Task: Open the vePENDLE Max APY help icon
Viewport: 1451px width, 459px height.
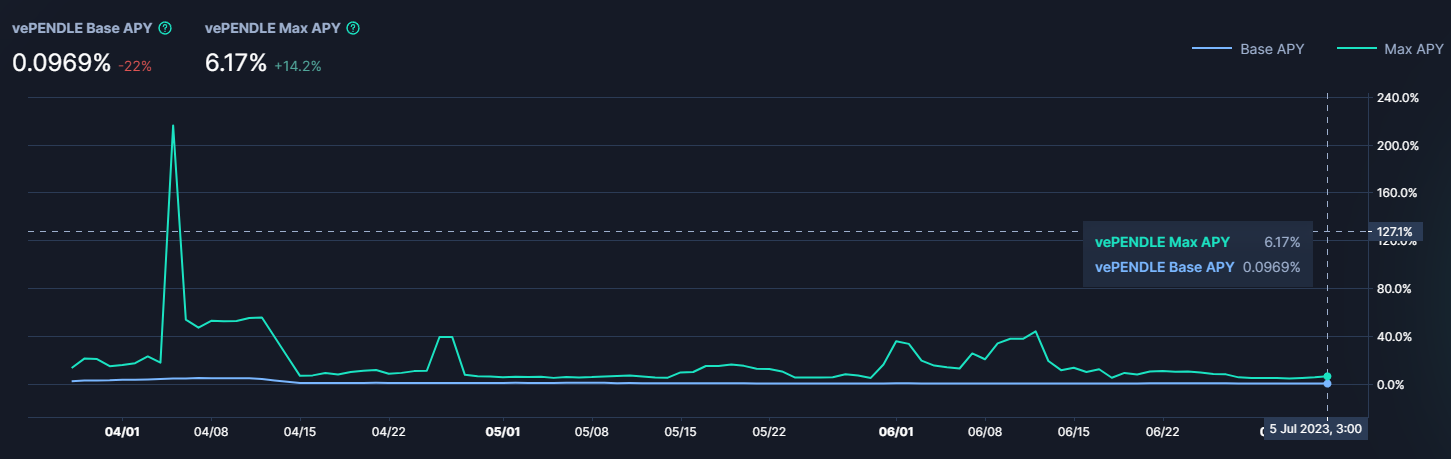Action: pyautogui.click(x=353, y=28)
